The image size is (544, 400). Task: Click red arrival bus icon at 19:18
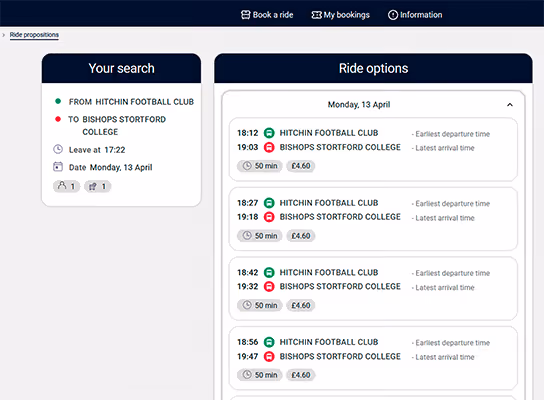click(269, 217)
